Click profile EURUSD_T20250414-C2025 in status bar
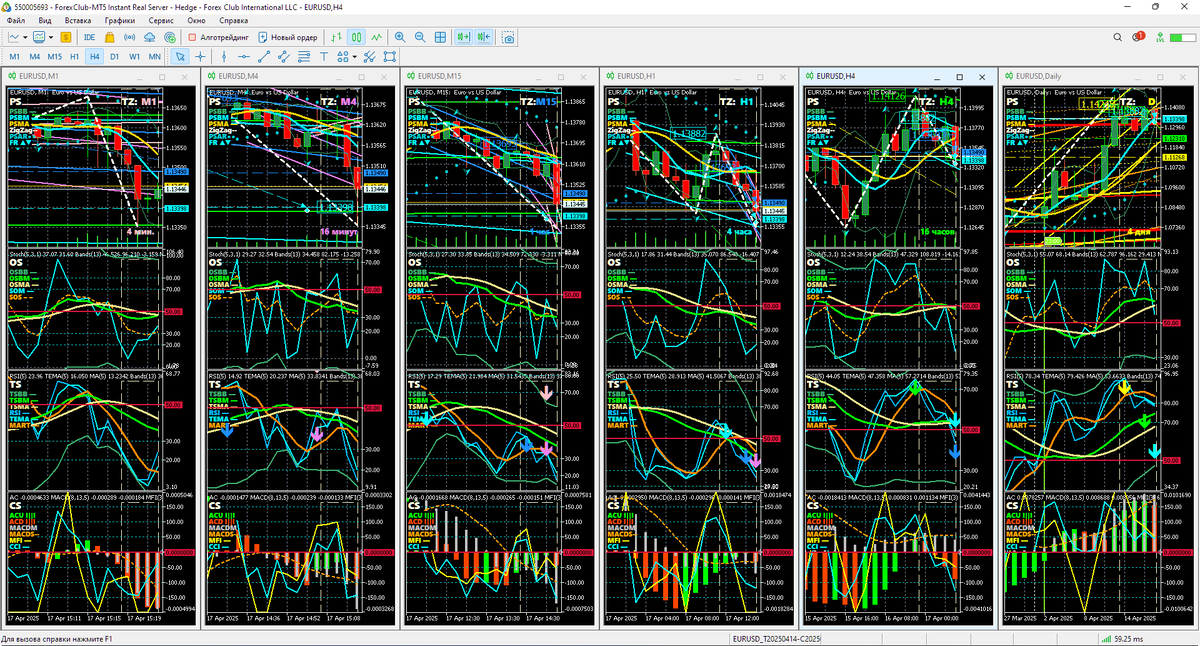Screen dimensions: 1200x646 (x=776, y=639)
